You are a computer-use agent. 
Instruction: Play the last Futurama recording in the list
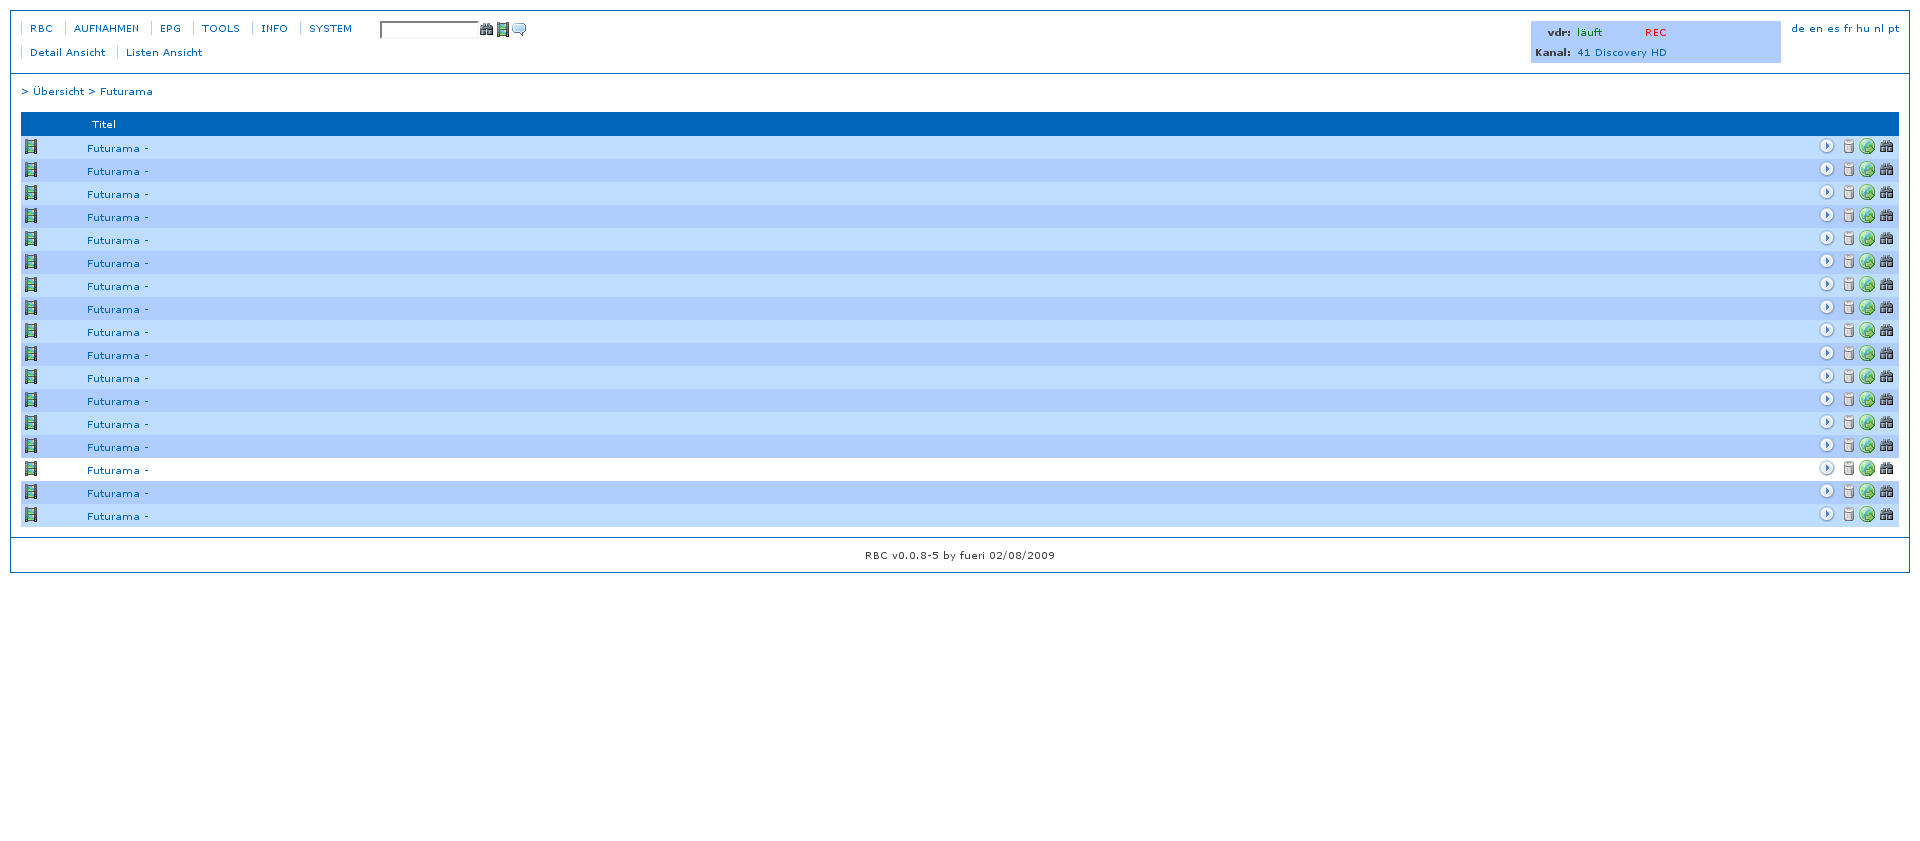[x=1827, y=514]
